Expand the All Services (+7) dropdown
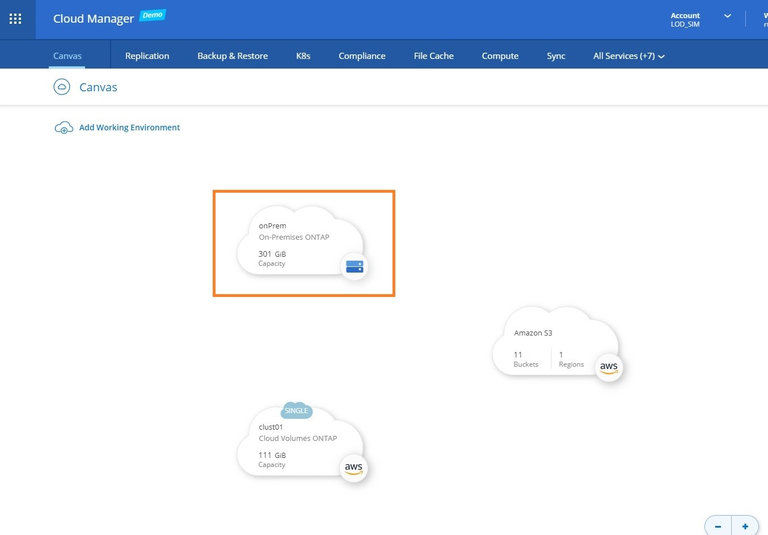Screen dimensions: 768x535 coord(628,56)
